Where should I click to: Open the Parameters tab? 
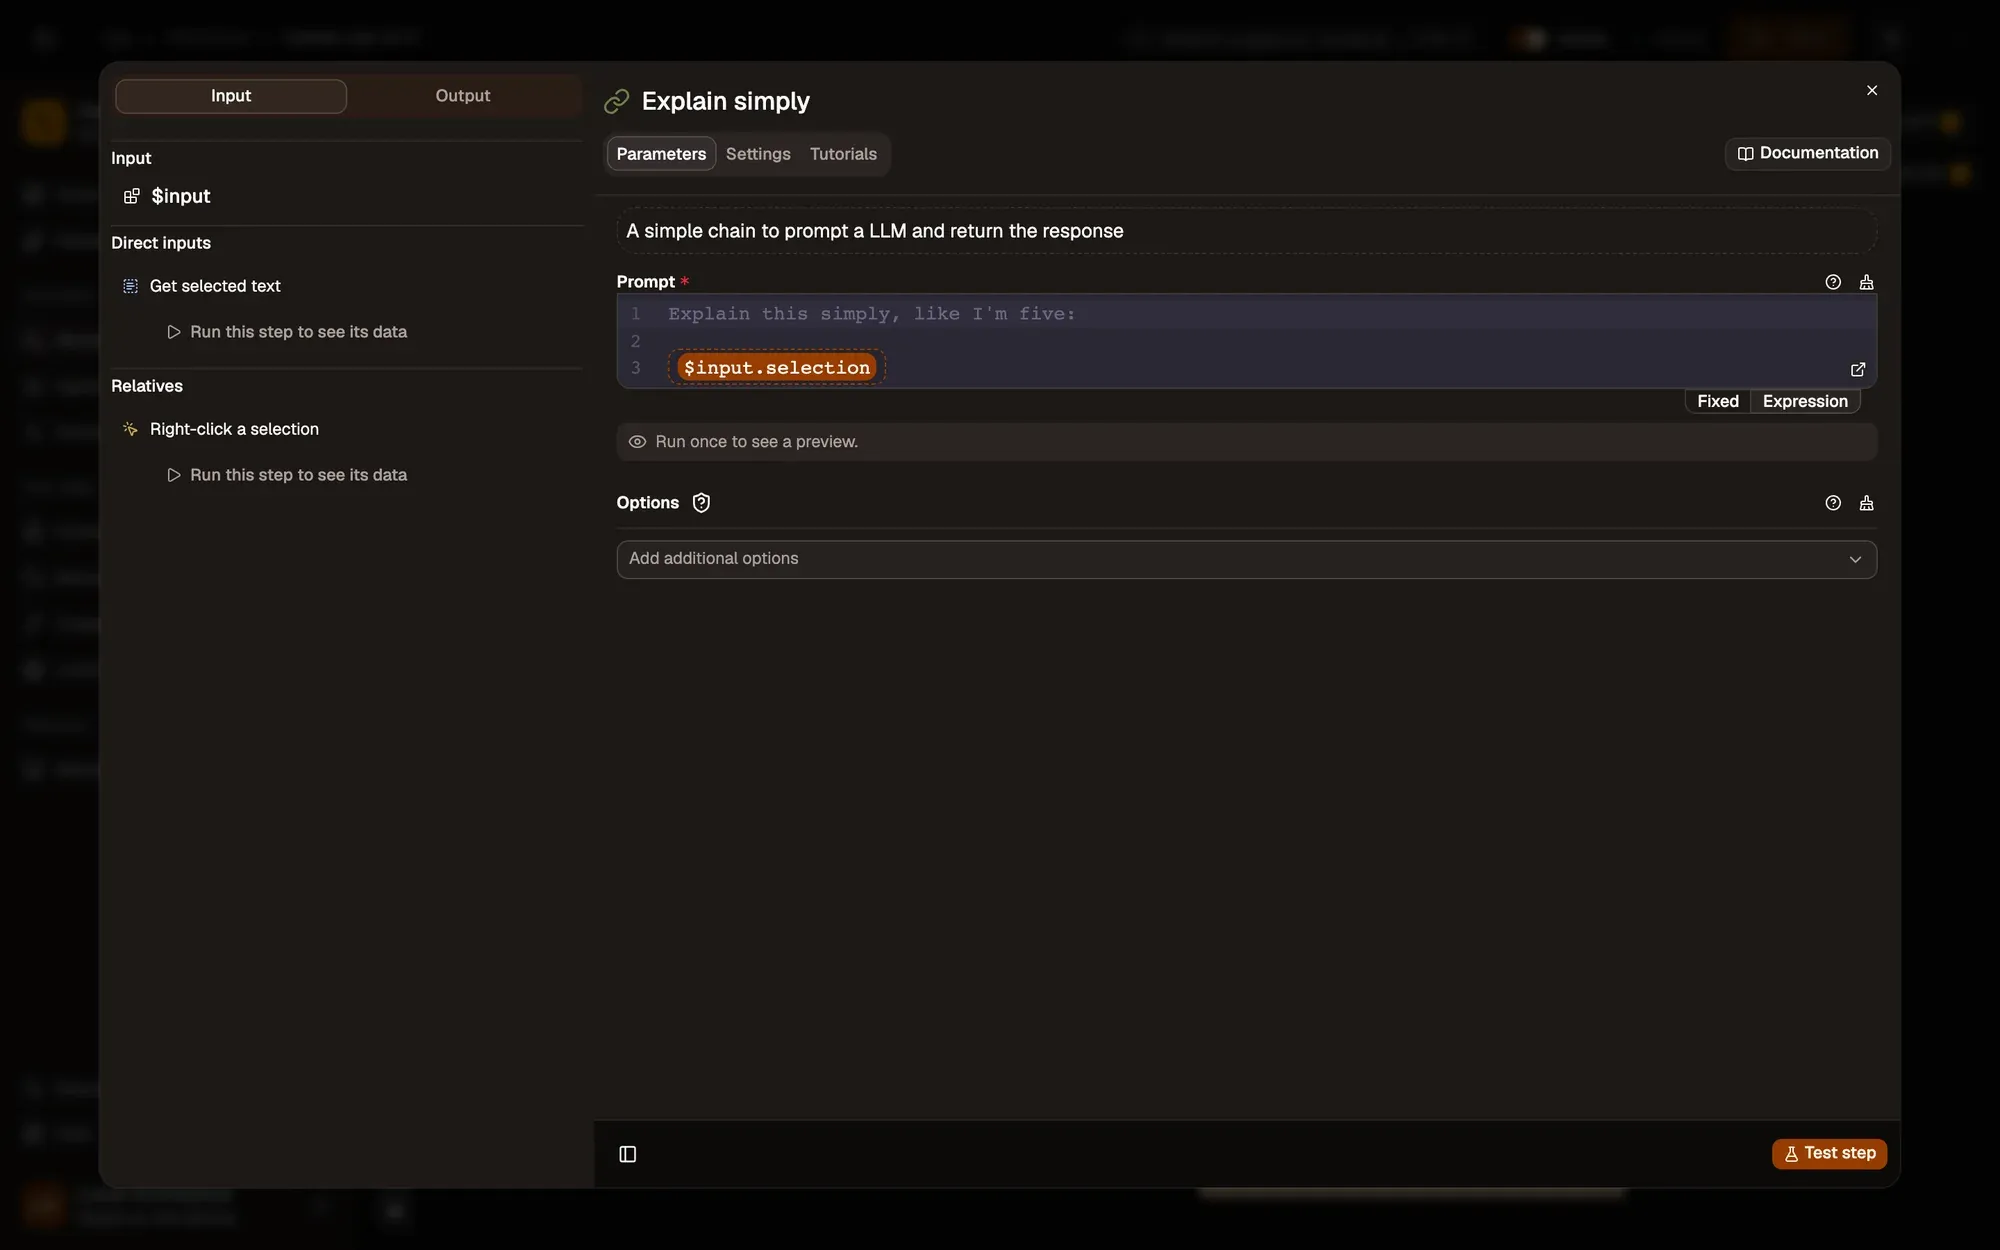point(661,154)
